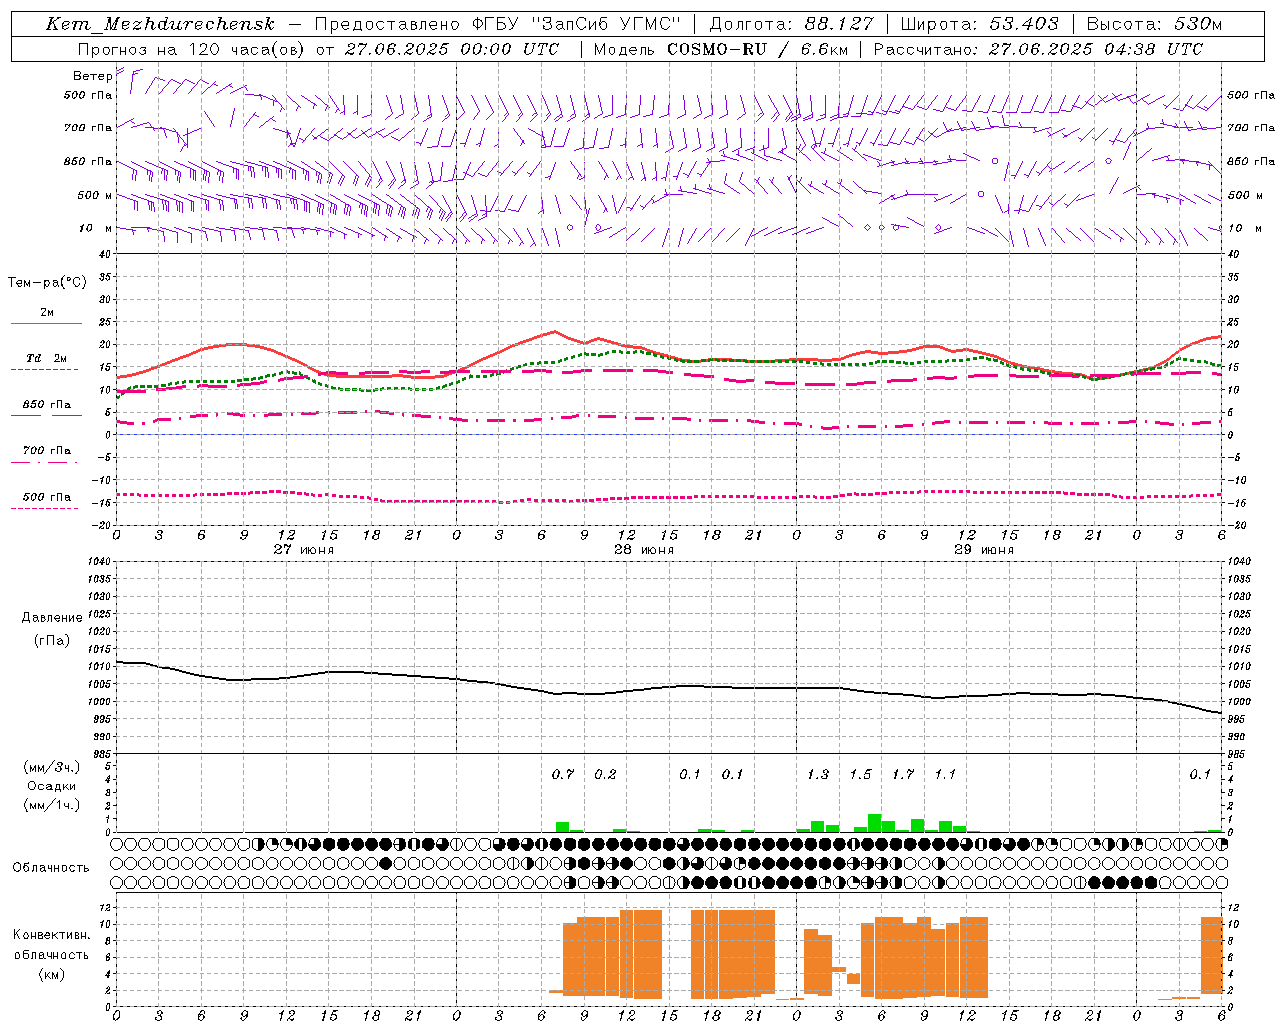Click the 850 гПа temperature legend entry
The height and width of the screenshot is (1024, 1280).
coord(47,405)
